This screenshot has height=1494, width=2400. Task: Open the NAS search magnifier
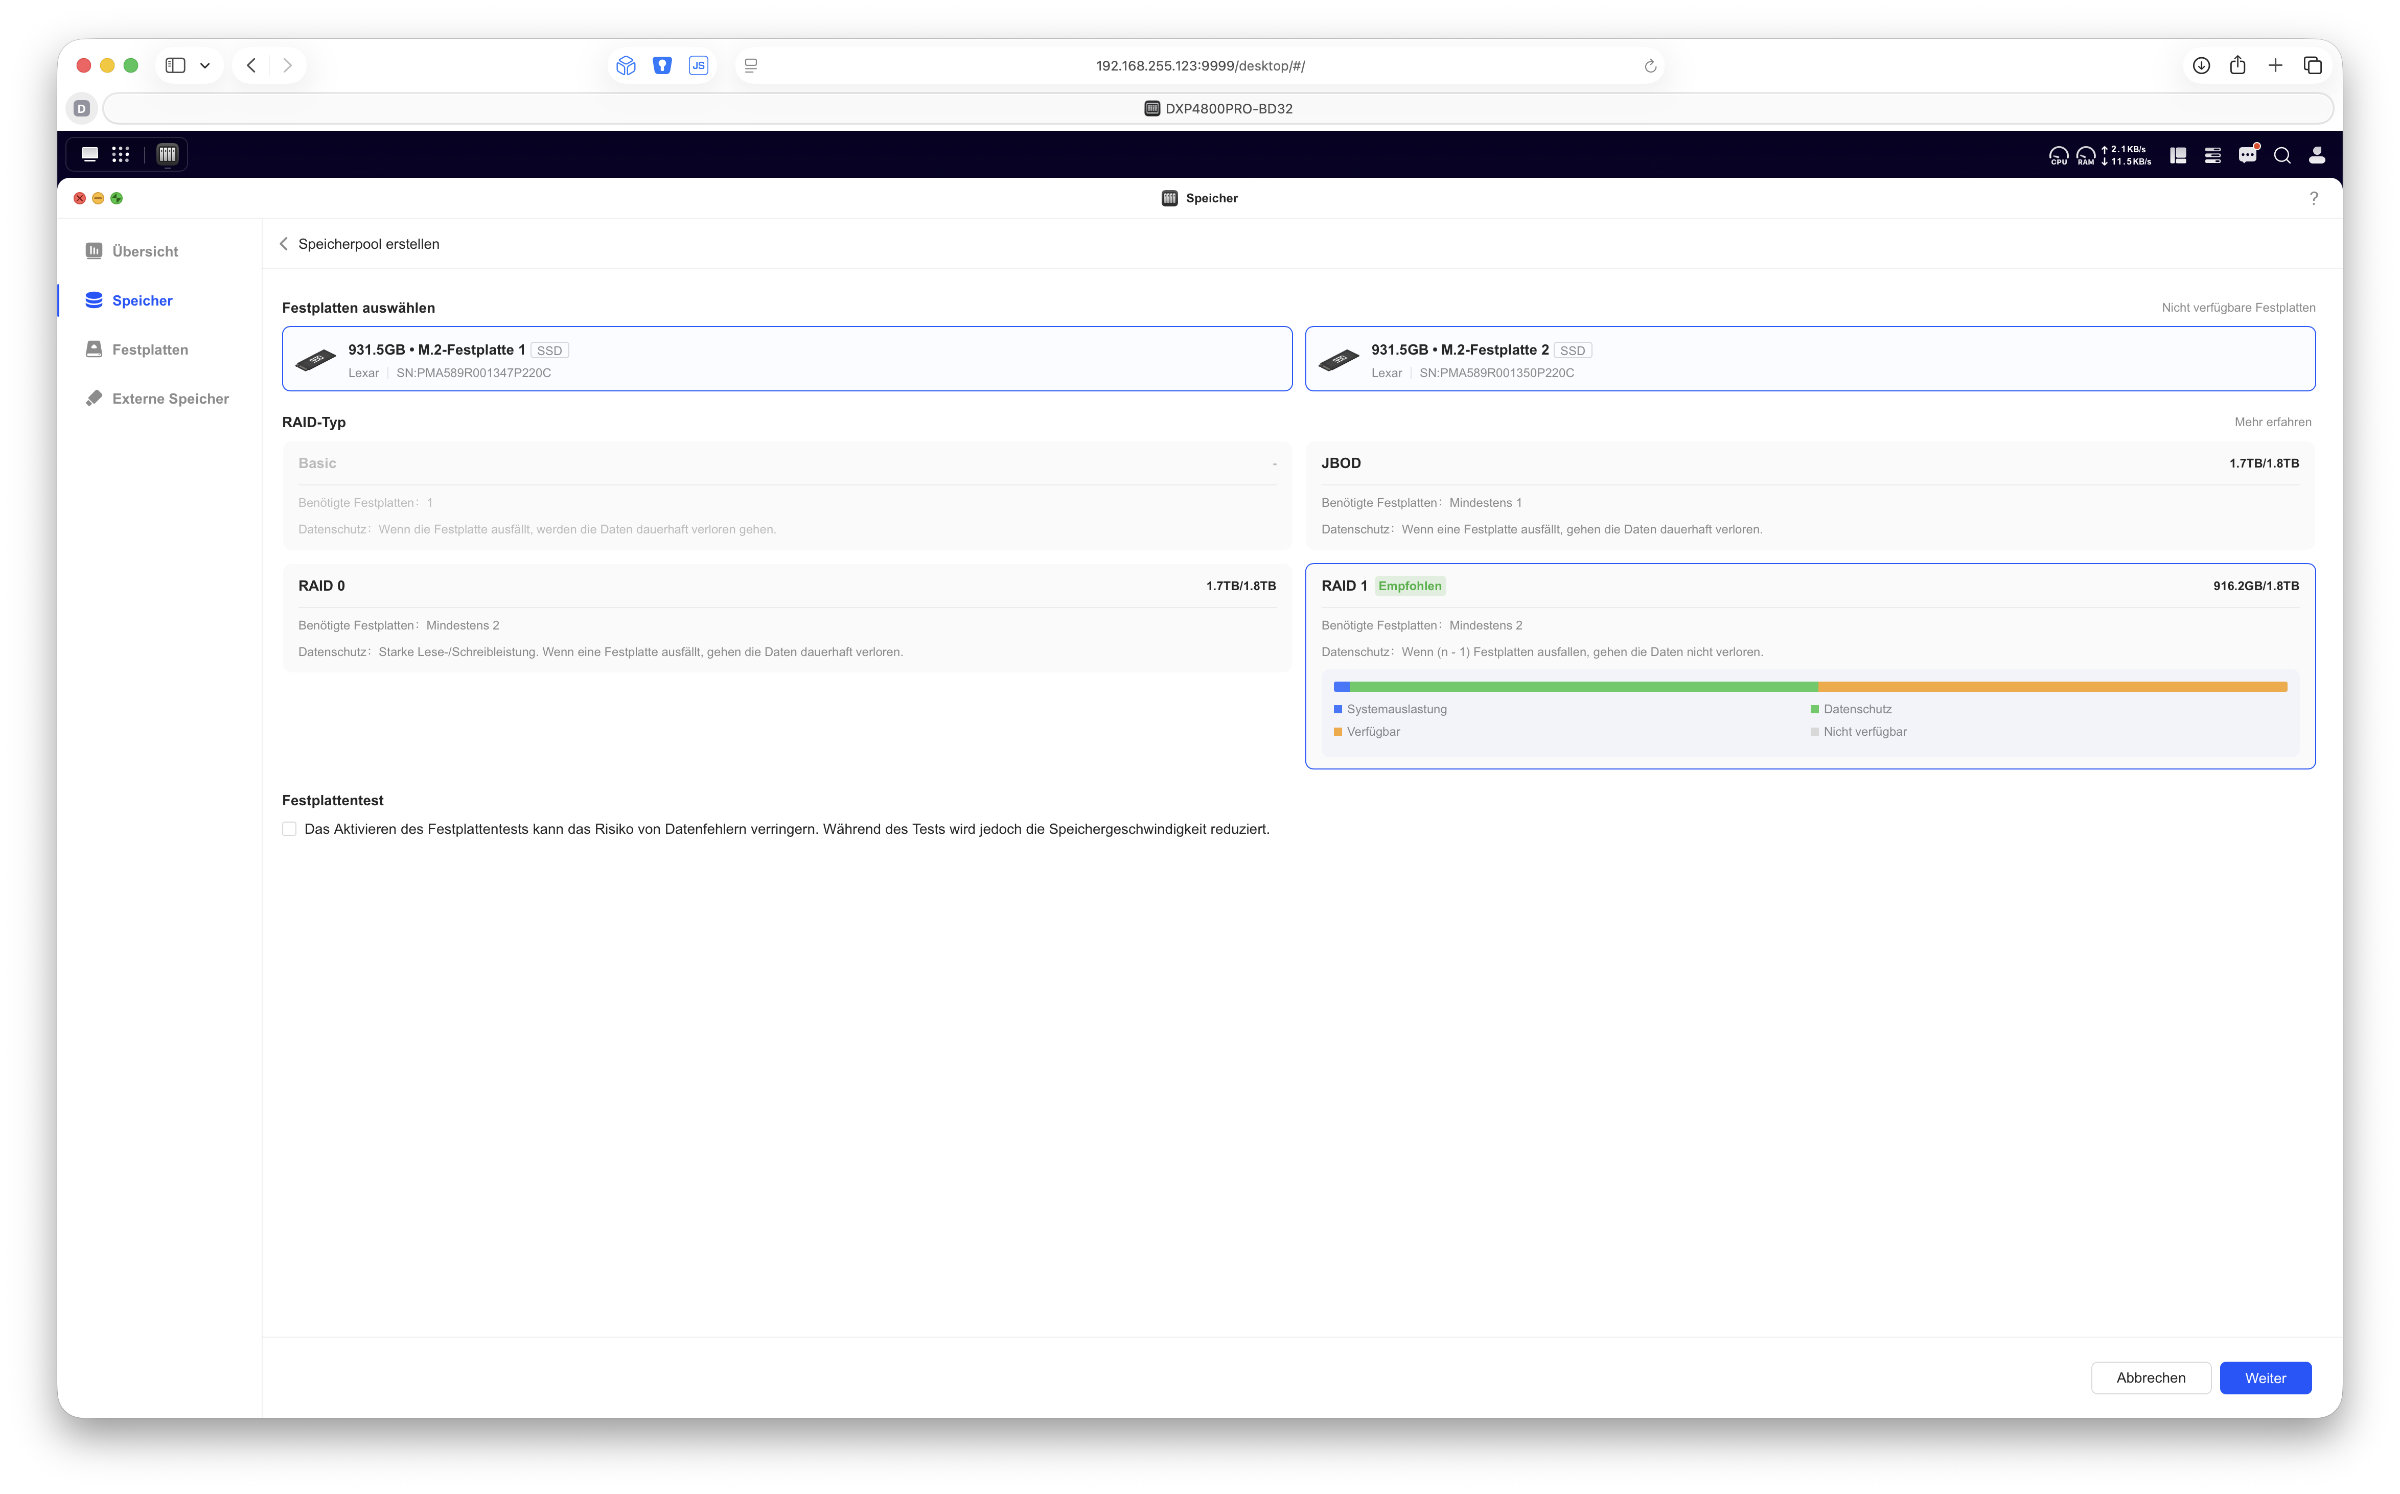point(2282,155)
